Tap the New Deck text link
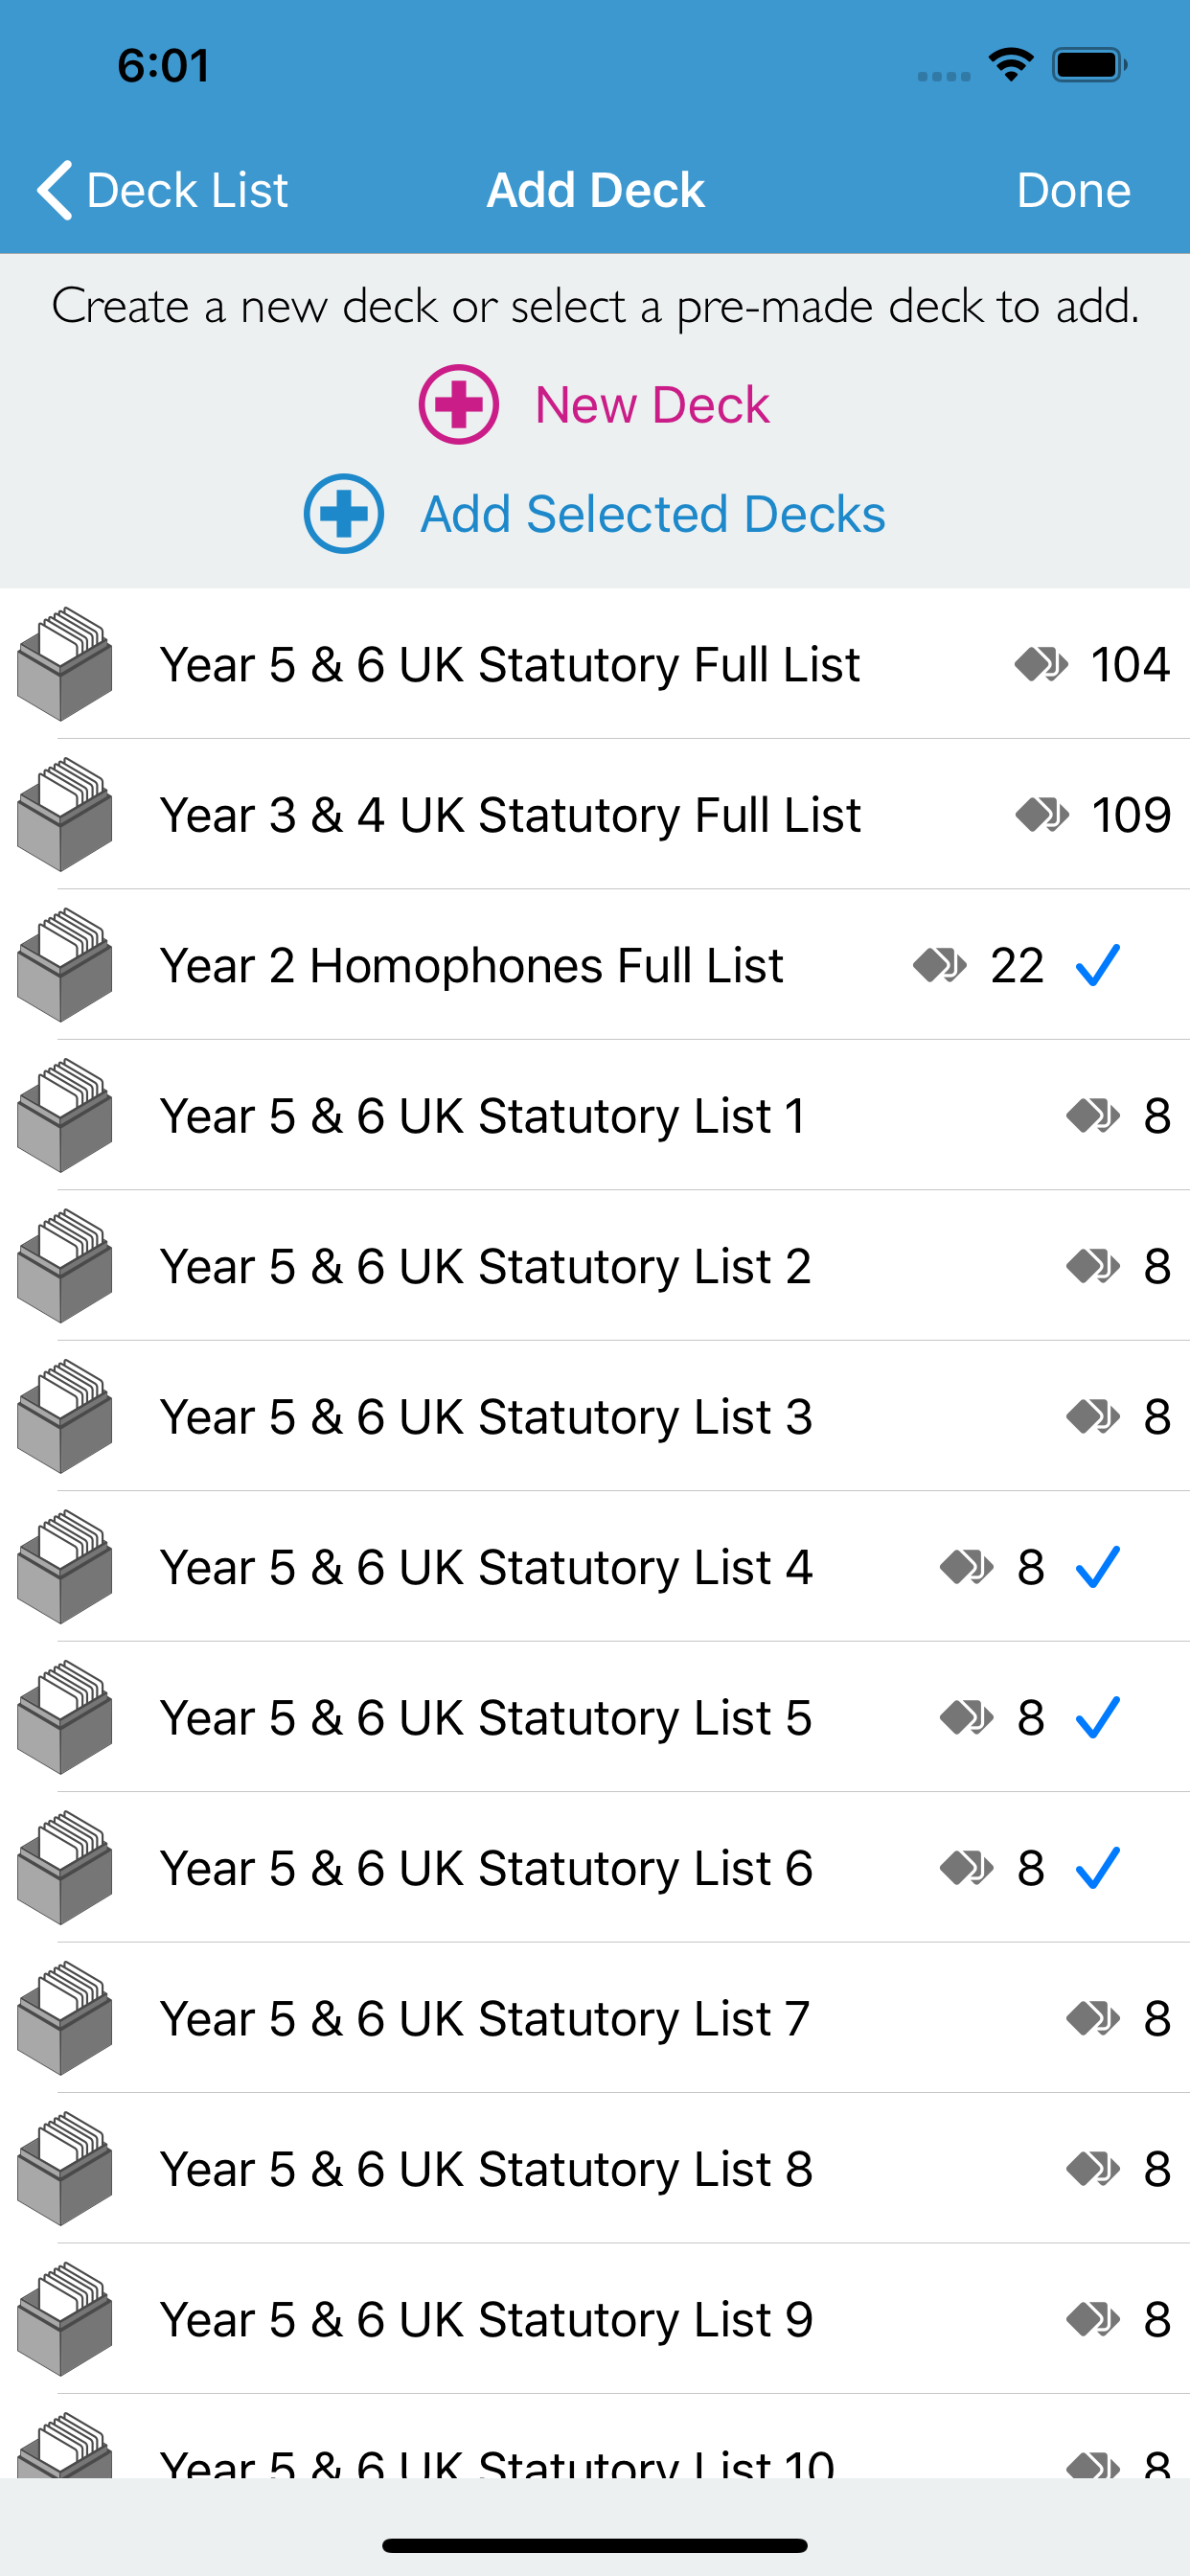This screenshot has width=1190, height=2576. click(652, 405)
